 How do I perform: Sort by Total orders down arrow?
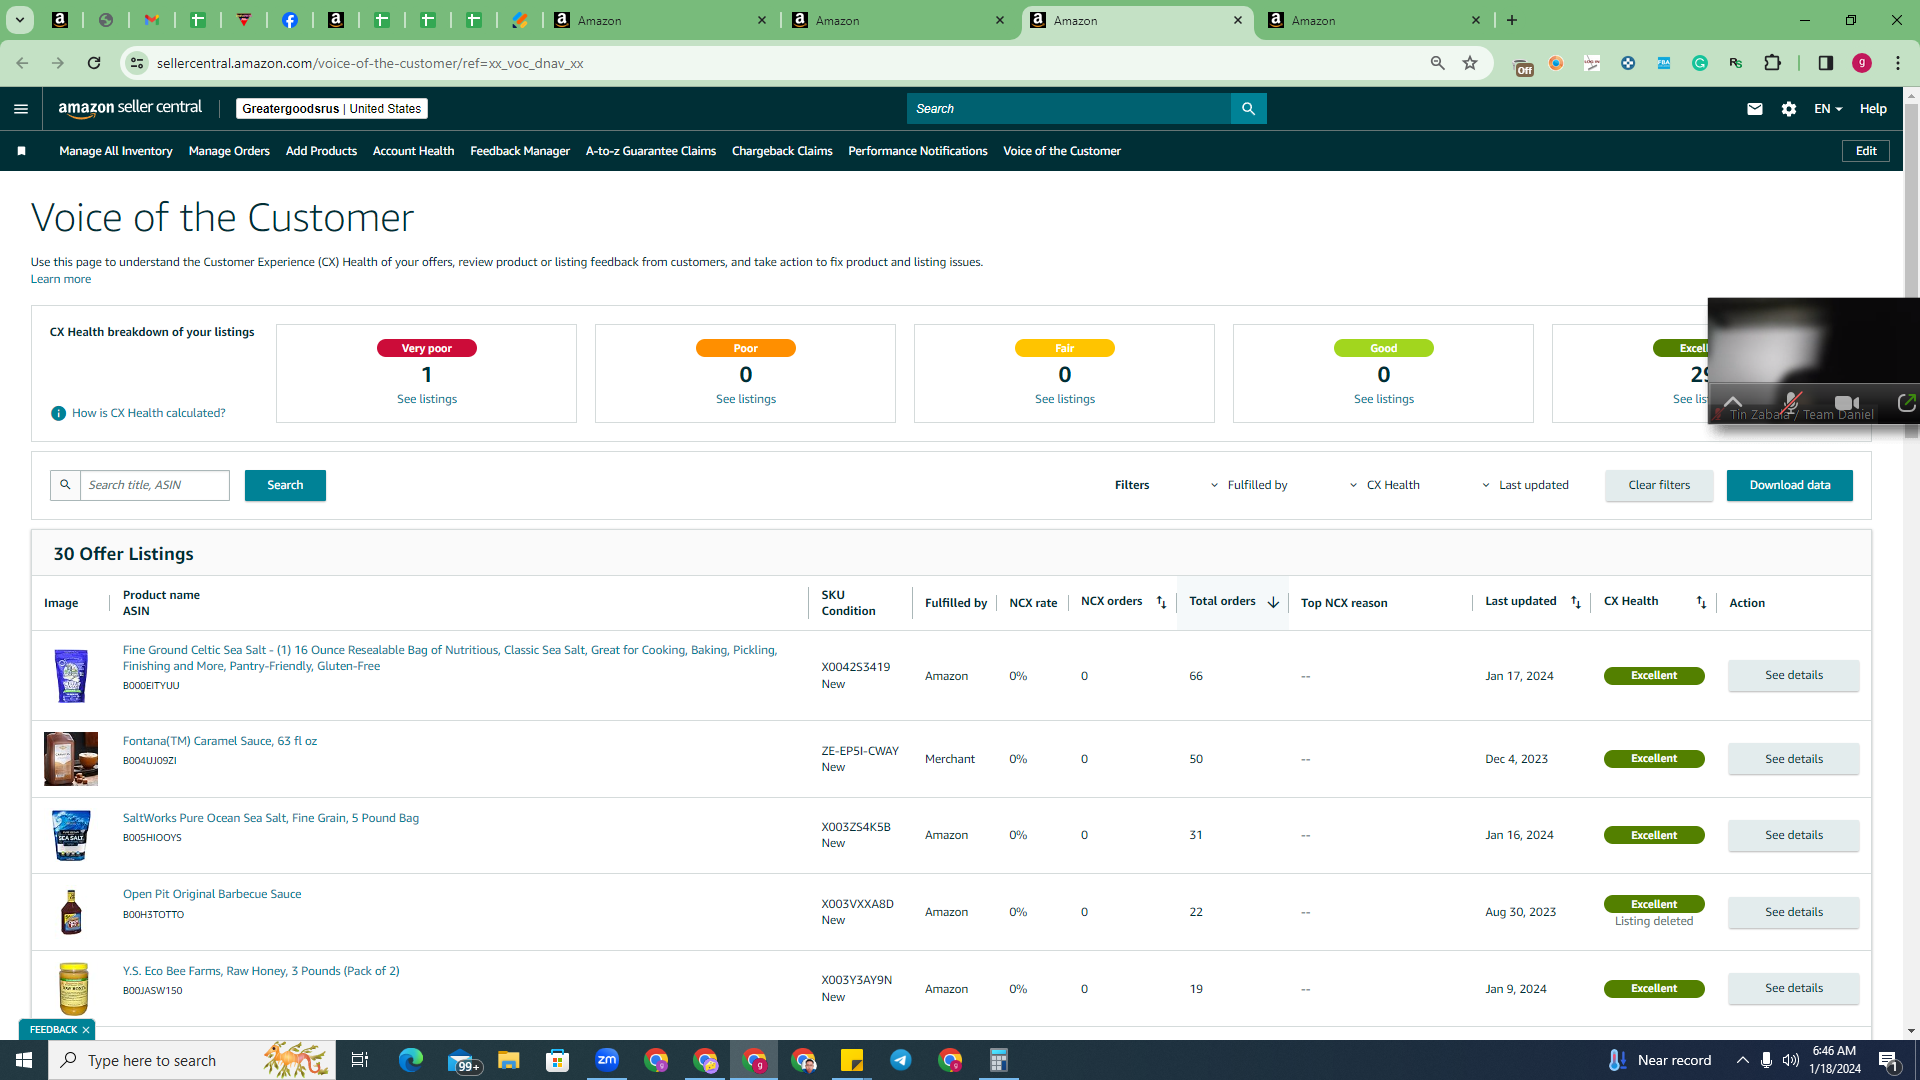click(x=1273, y=602)
